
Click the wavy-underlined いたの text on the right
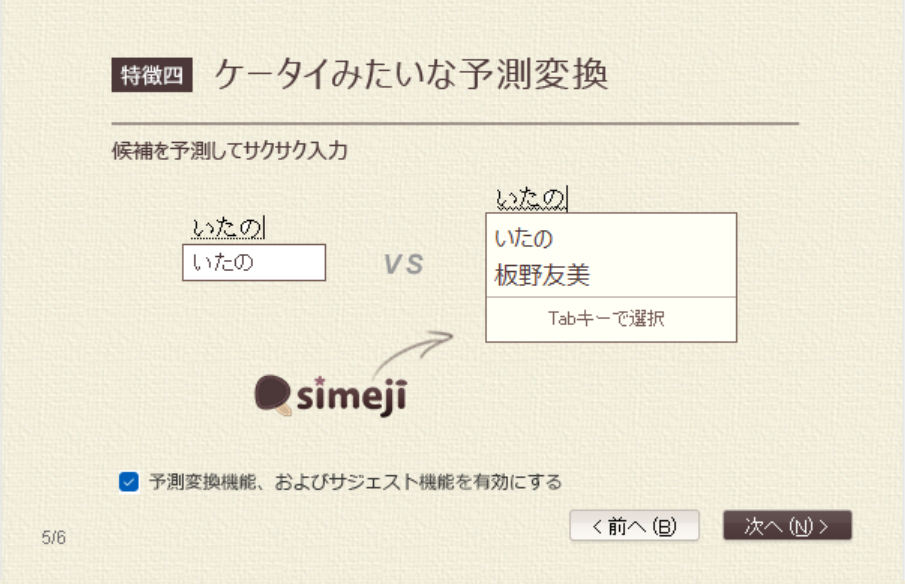(532, 198)
